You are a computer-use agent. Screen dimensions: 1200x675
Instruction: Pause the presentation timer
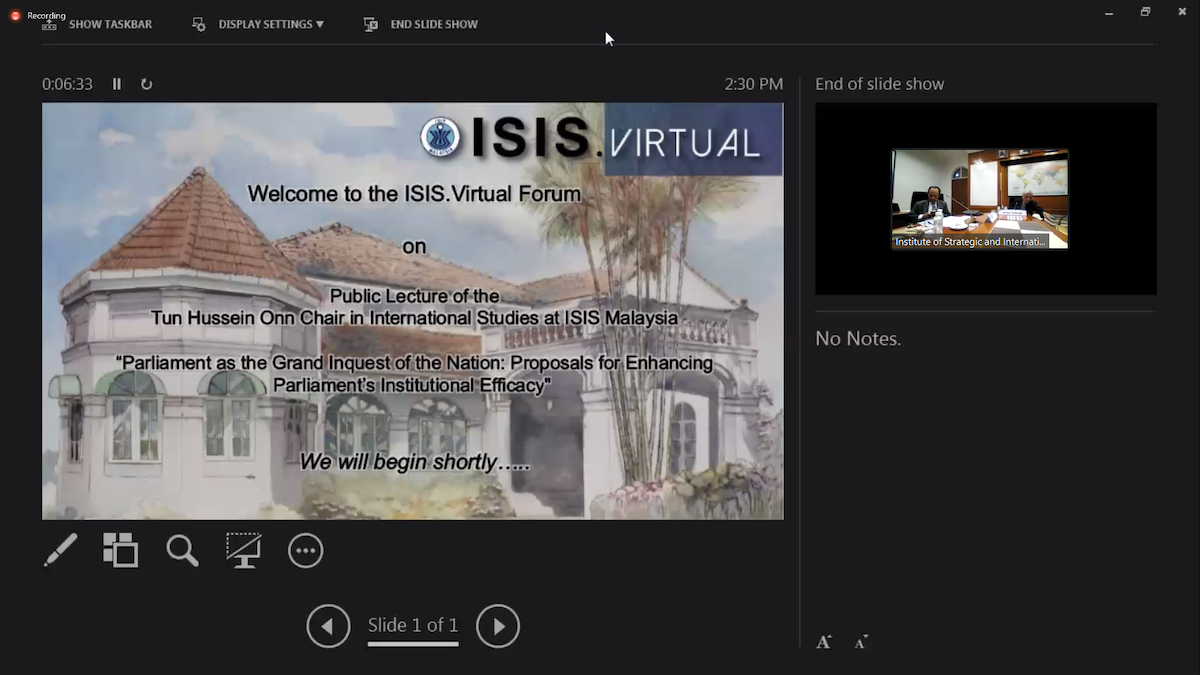pyautogui.click(x=117, y=84)
